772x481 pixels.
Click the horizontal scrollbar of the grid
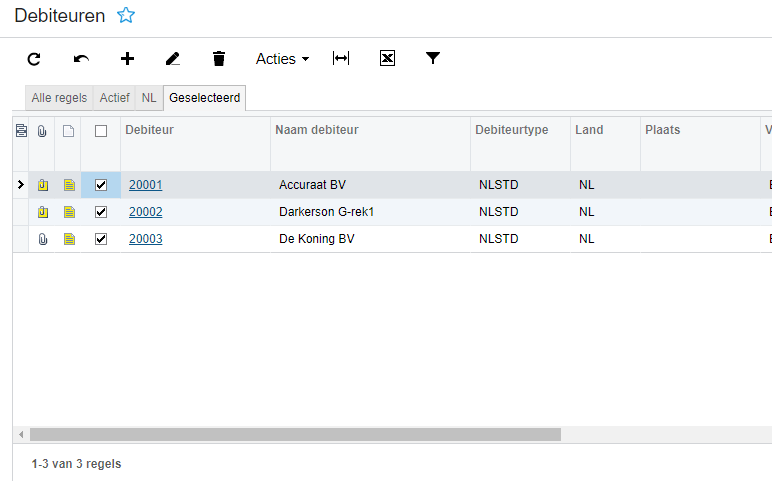pyautogui.click(x=295, y=435)
